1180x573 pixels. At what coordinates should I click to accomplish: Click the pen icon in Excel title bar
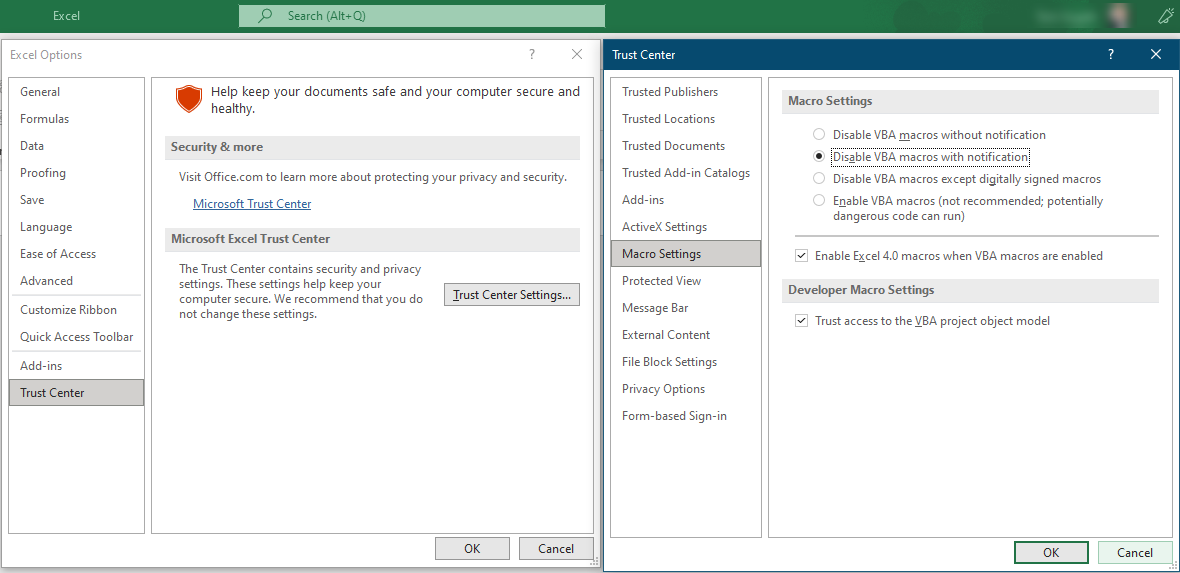coord(1165,16)
